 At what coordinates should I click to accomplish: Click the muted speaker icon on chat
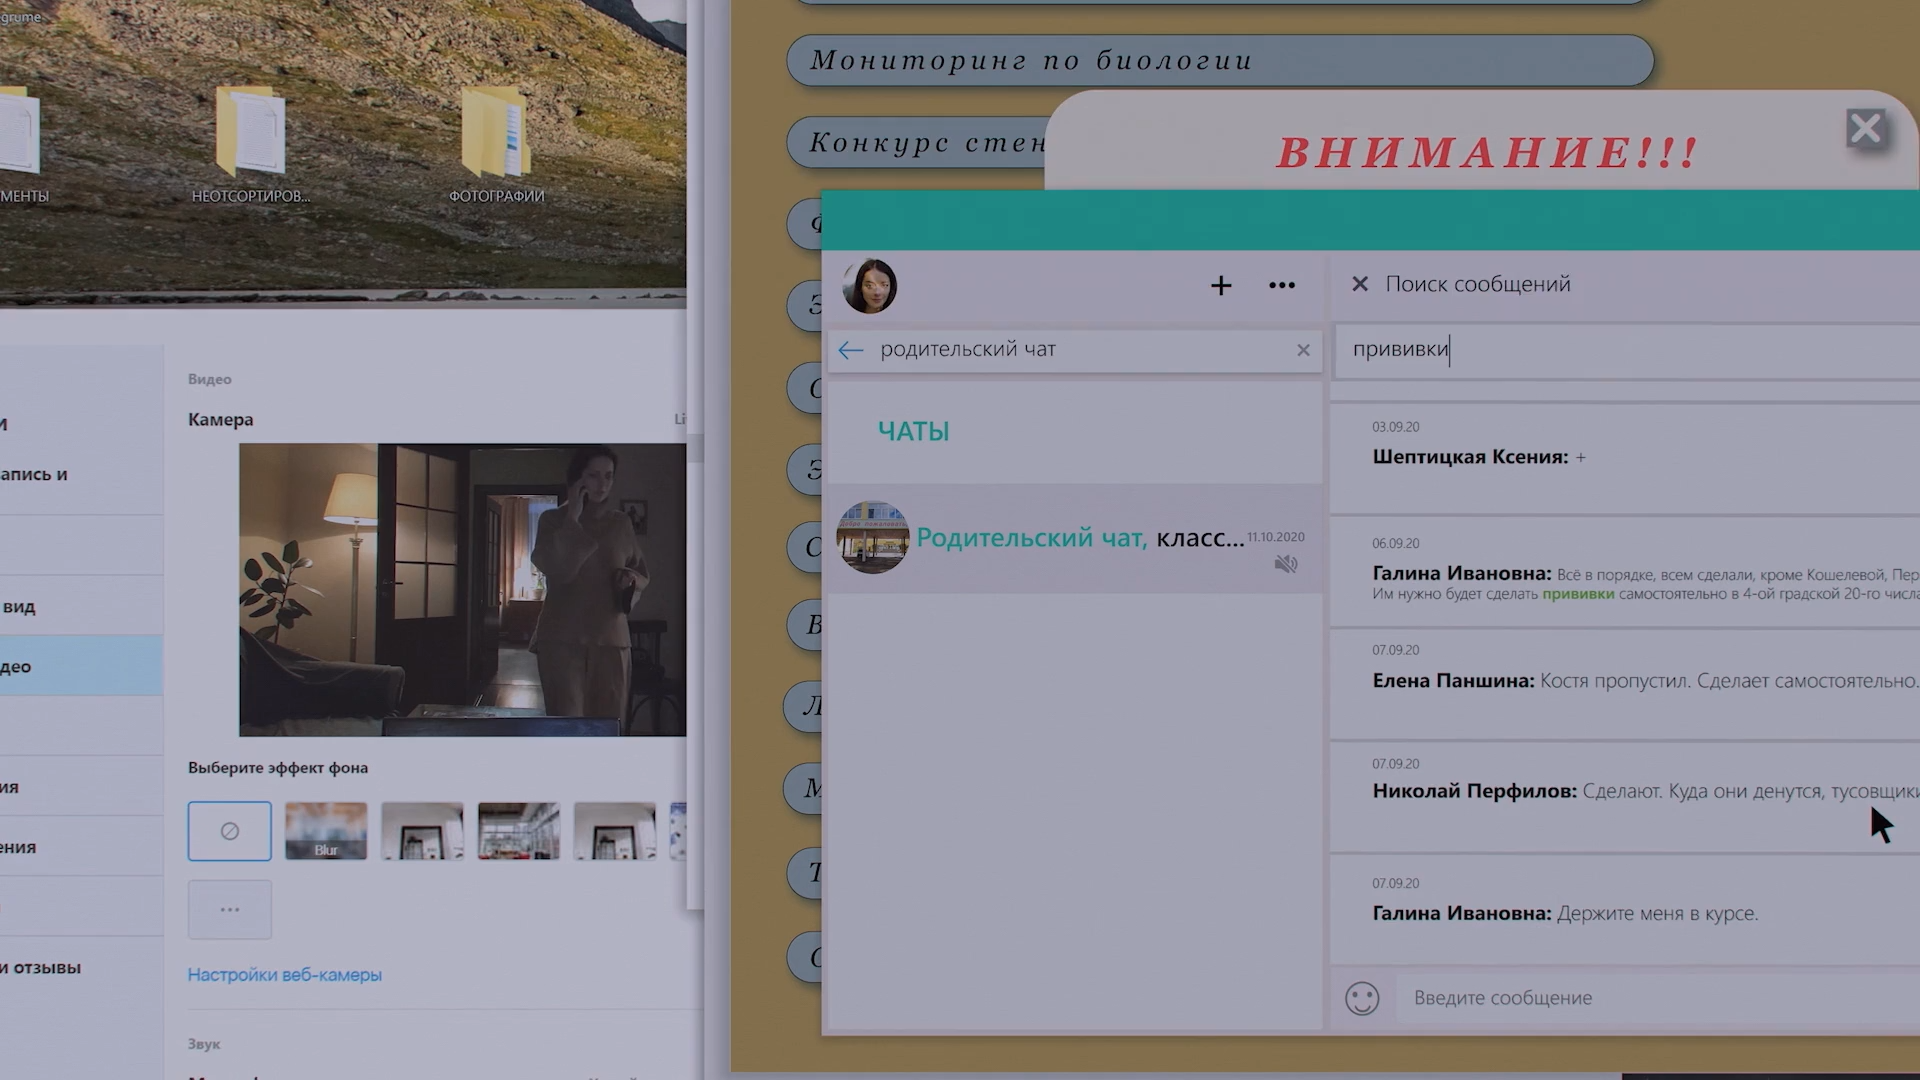point(1286,564)
